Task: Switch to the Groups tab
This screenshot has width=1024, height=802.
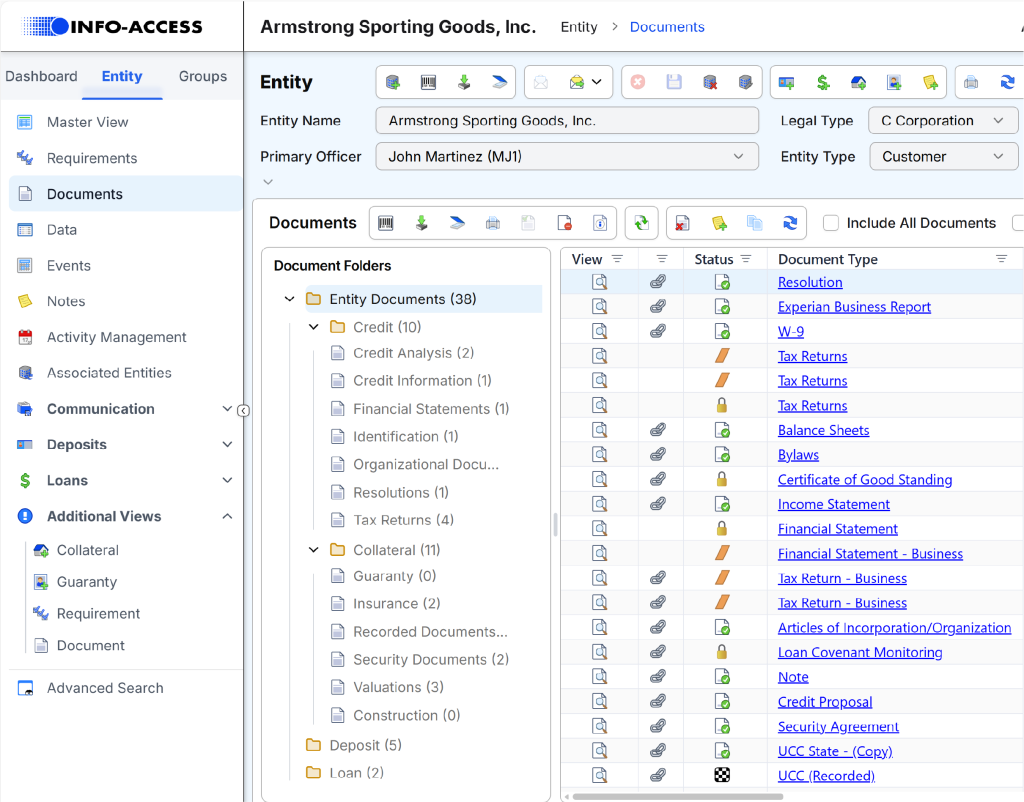Action: [x=202, y=75]
